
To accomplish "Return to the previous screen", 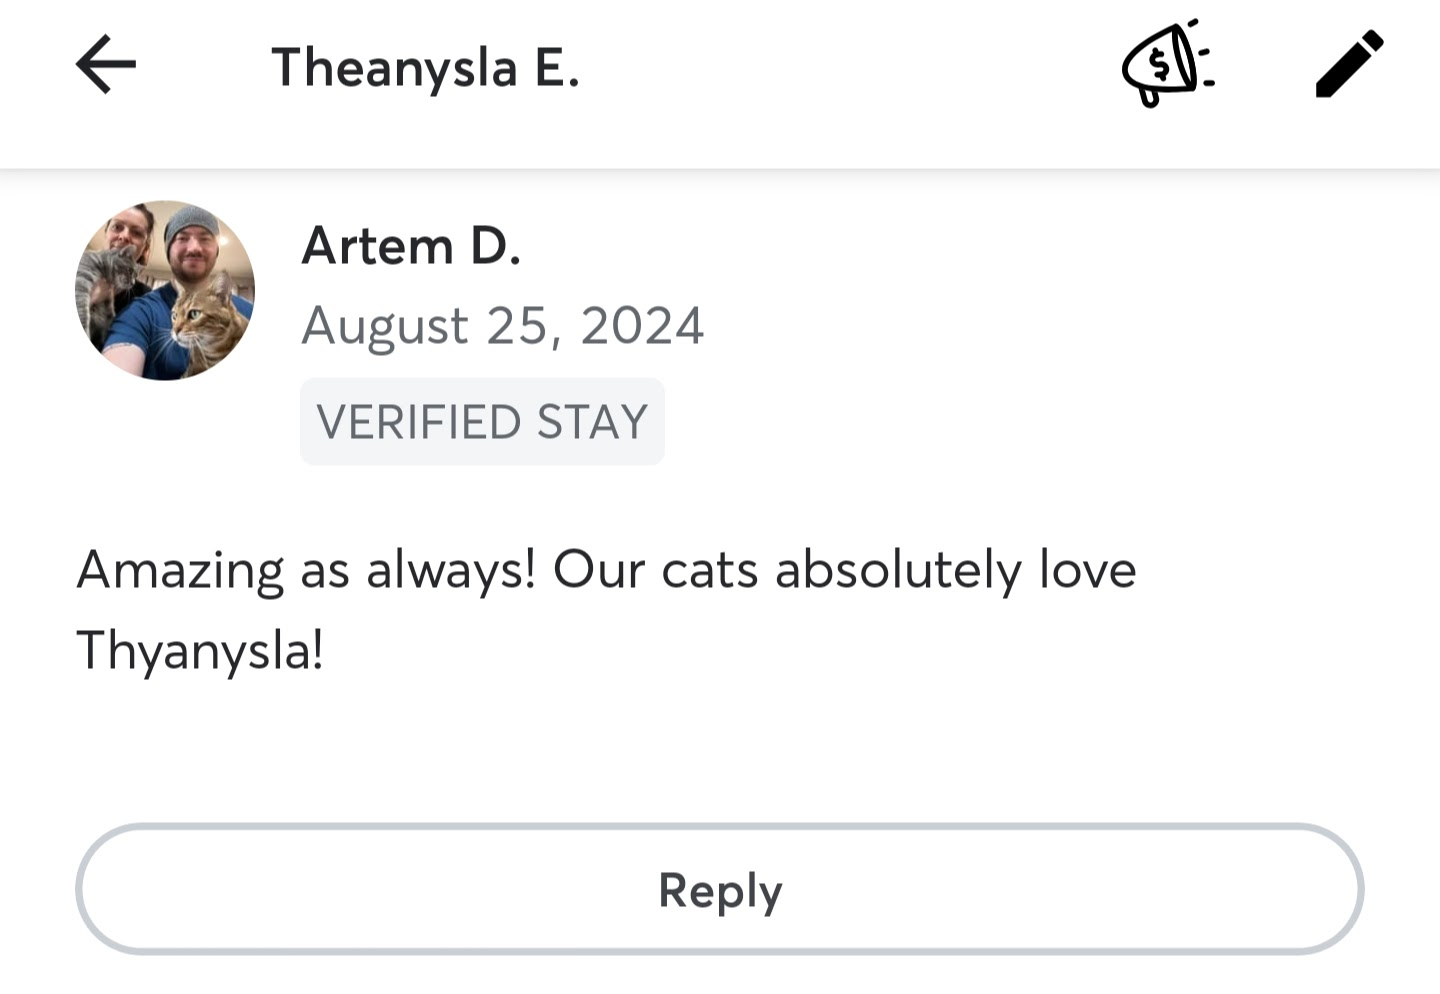I will click(106, 65).
